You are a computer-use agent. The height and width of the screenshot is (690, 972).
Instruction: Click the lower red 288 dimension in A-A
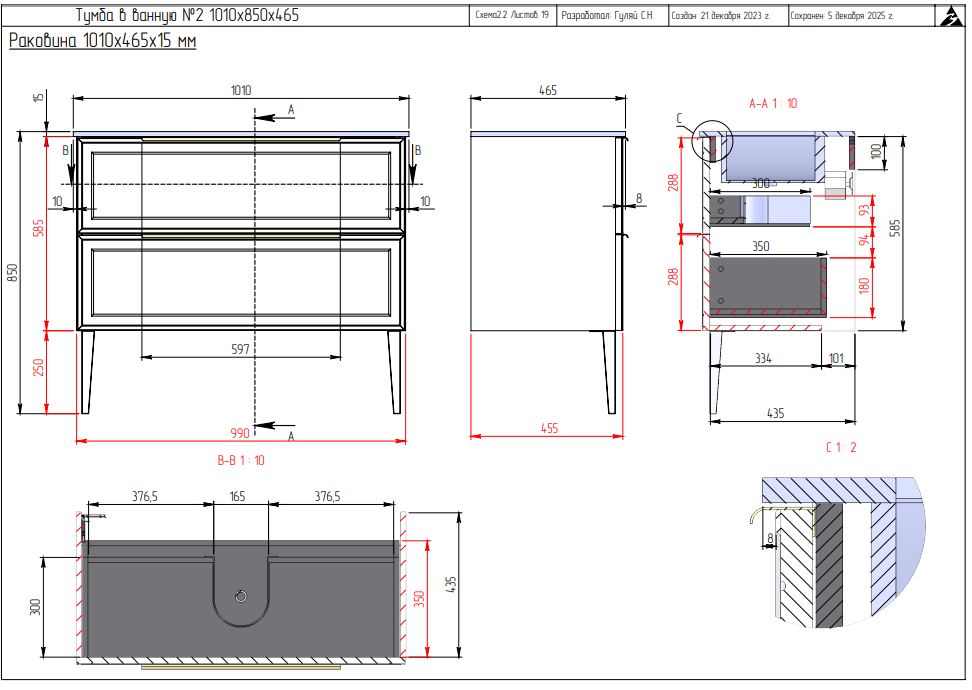(673, 276)
